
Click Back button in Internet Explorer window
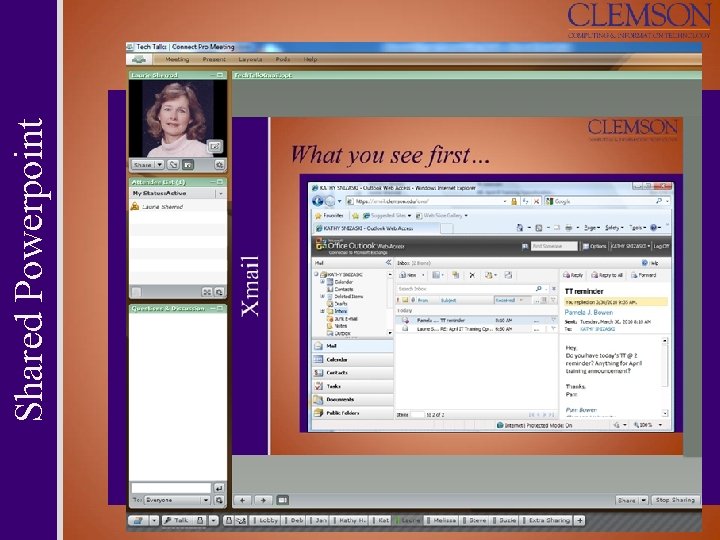tap(317, 201)
